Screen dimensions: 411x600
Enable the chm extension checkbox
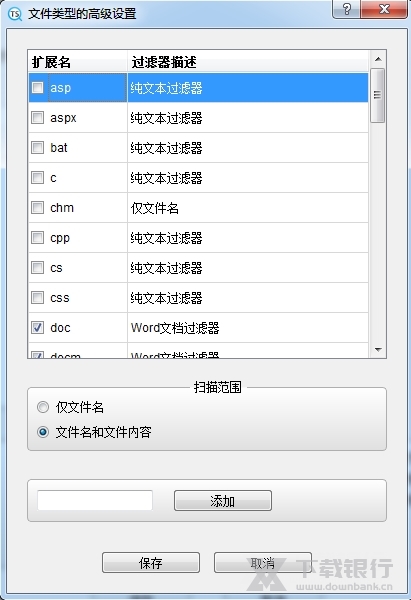pyautogui.click(x=38, y=207)
